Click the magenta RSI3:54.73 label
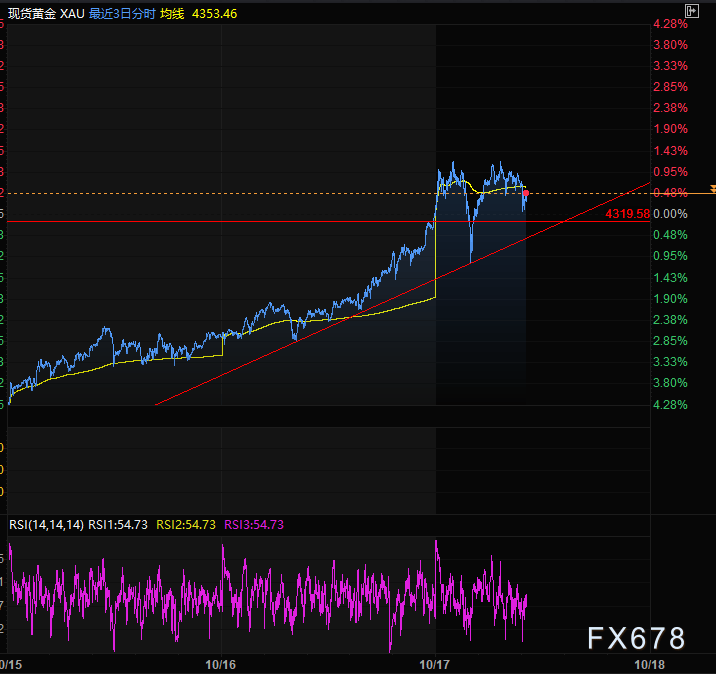 [254, 525]
